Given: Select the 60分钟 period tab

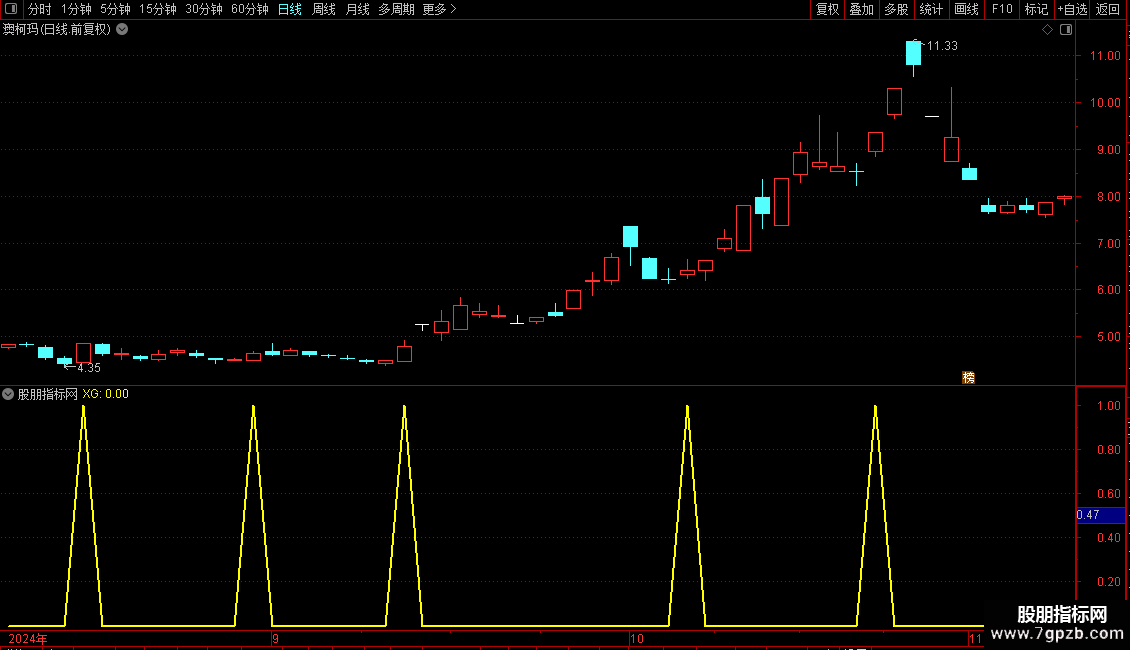Looking at the screenshot, I should click(250, 9).
